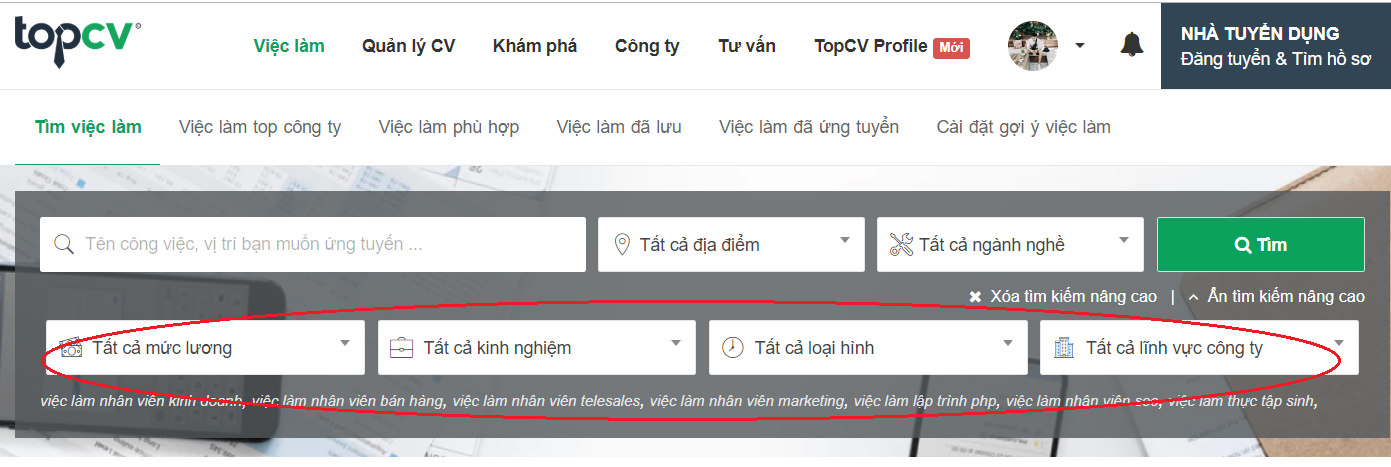
Task: Click the TopCV logo
Action: point(77,41)
